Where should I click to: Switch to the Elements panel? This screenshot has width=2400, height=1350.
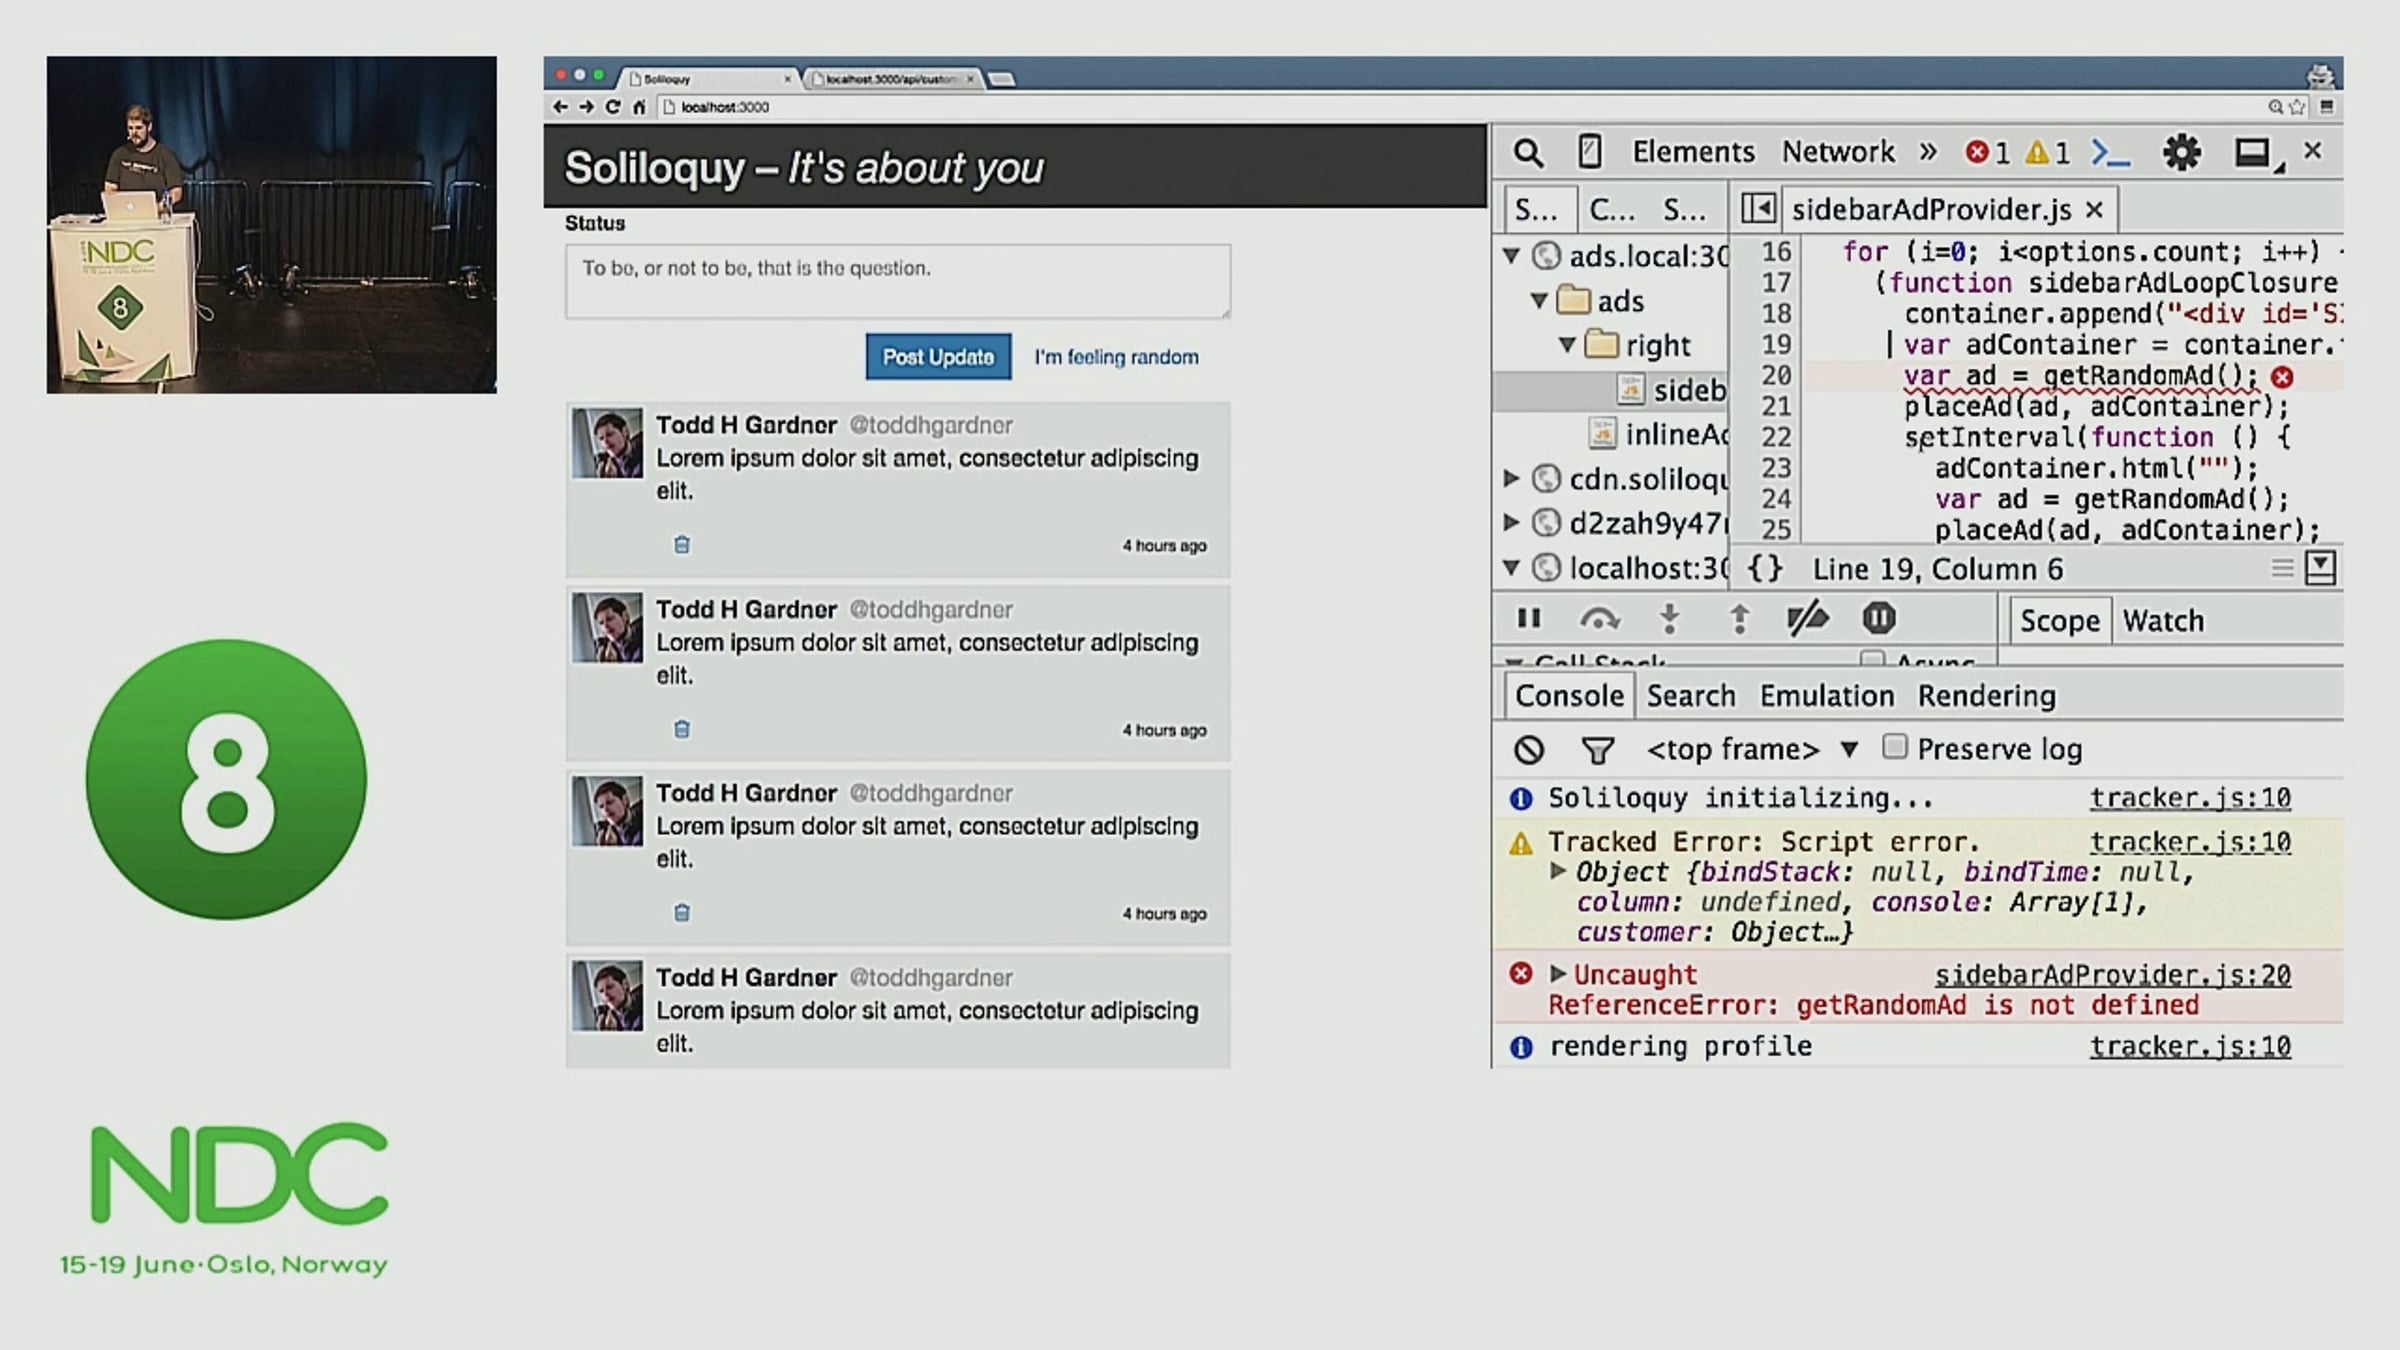coord(1693,152)
